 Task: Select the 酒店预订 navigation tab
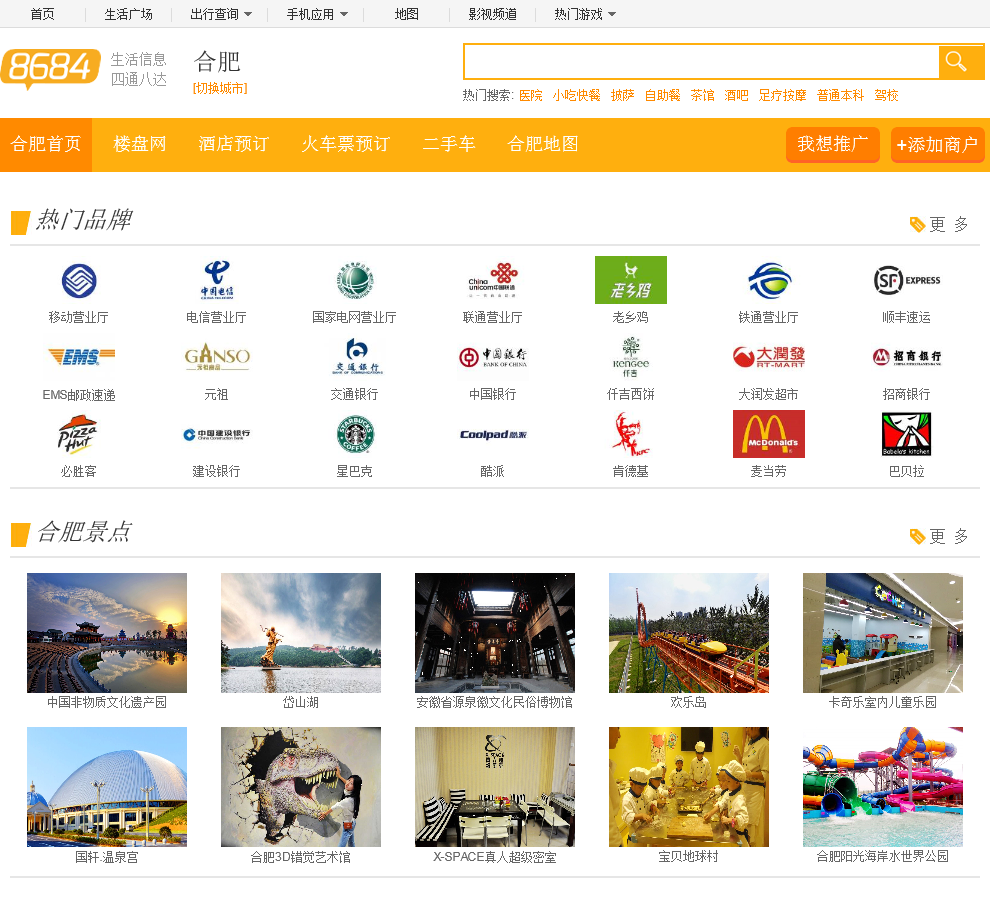[234, 145]
